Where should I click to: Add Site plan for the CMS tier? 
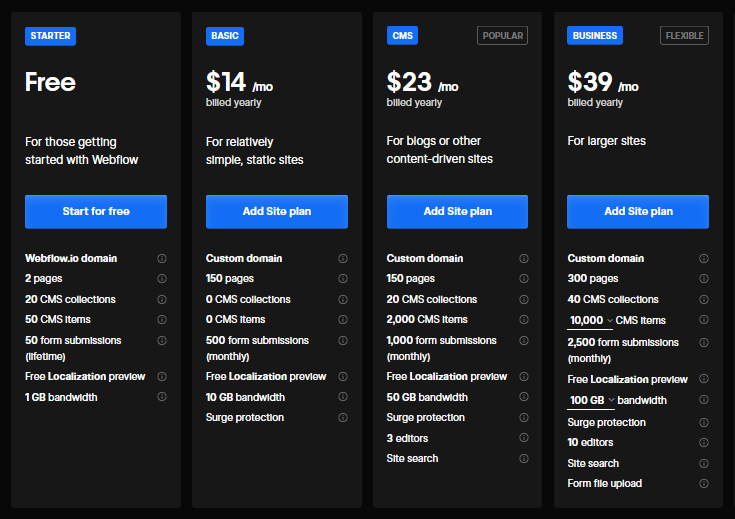coord(457,211)
